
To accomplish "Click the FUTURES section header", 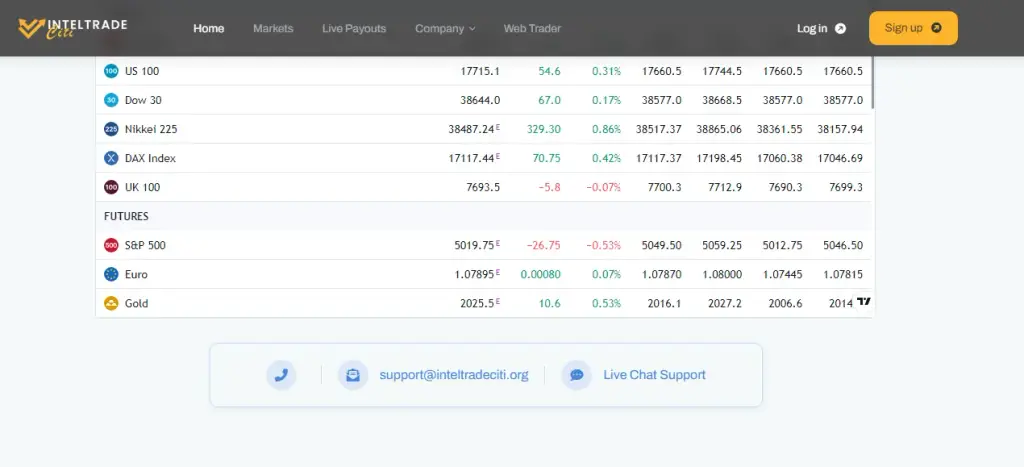I will pos(126,216).
